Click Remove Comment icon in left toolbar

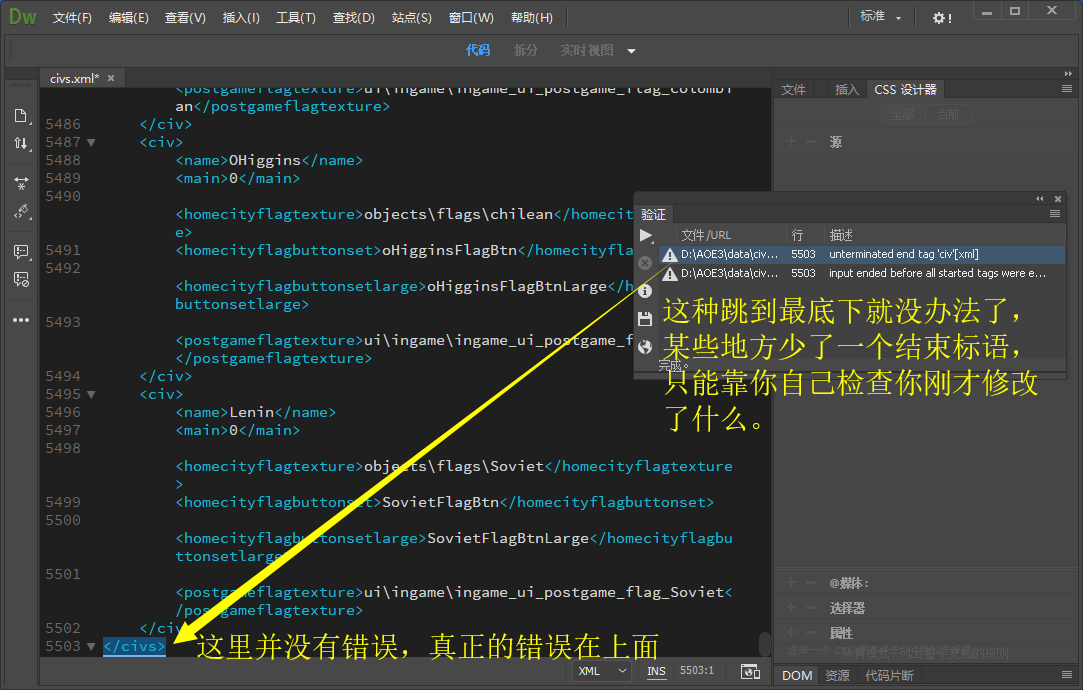point(21,279)
